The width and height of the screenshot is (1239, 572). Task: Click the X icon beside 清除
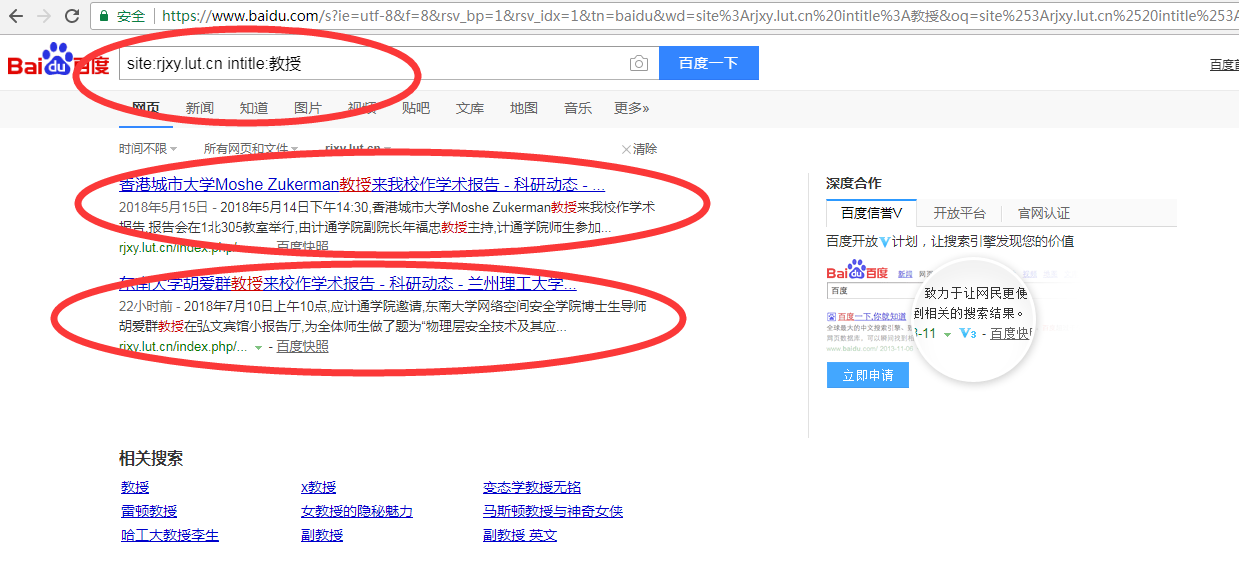pyautogui.click(x=626, y=149)
